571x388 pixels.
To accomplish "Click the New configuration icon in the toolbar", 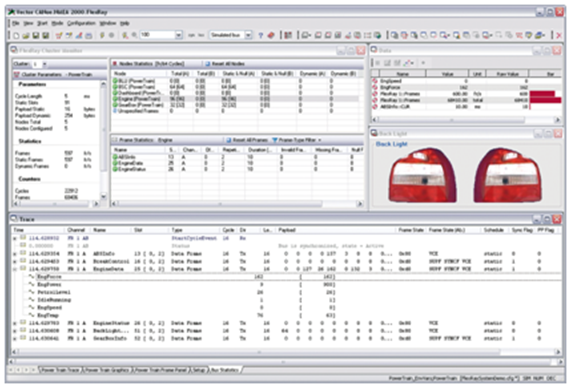I will (x=16, y=35).
